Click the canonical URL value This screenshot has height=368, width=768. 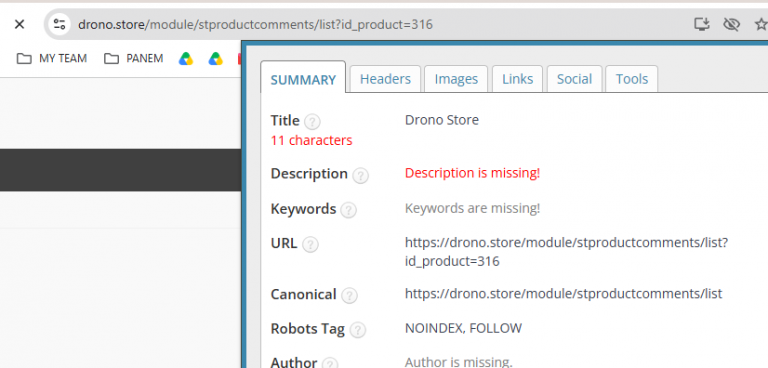pyautogui.click(x=563, y=294)
